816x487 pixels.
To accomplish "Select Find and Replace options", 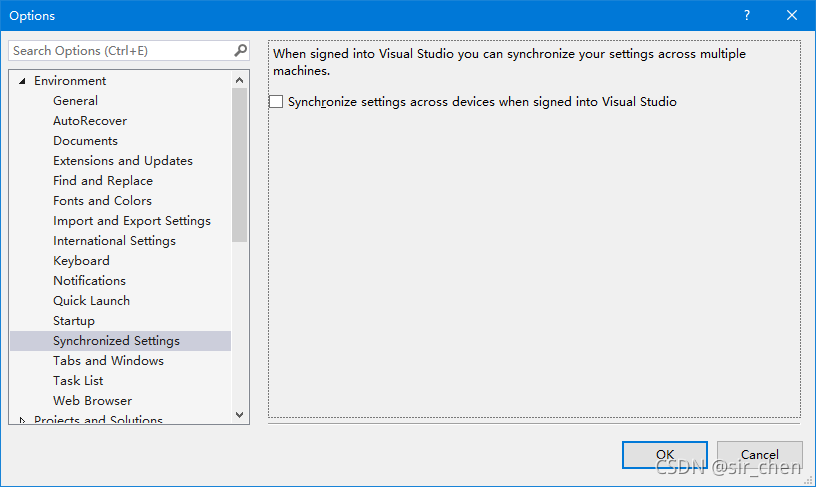I will tap(103, 181).
